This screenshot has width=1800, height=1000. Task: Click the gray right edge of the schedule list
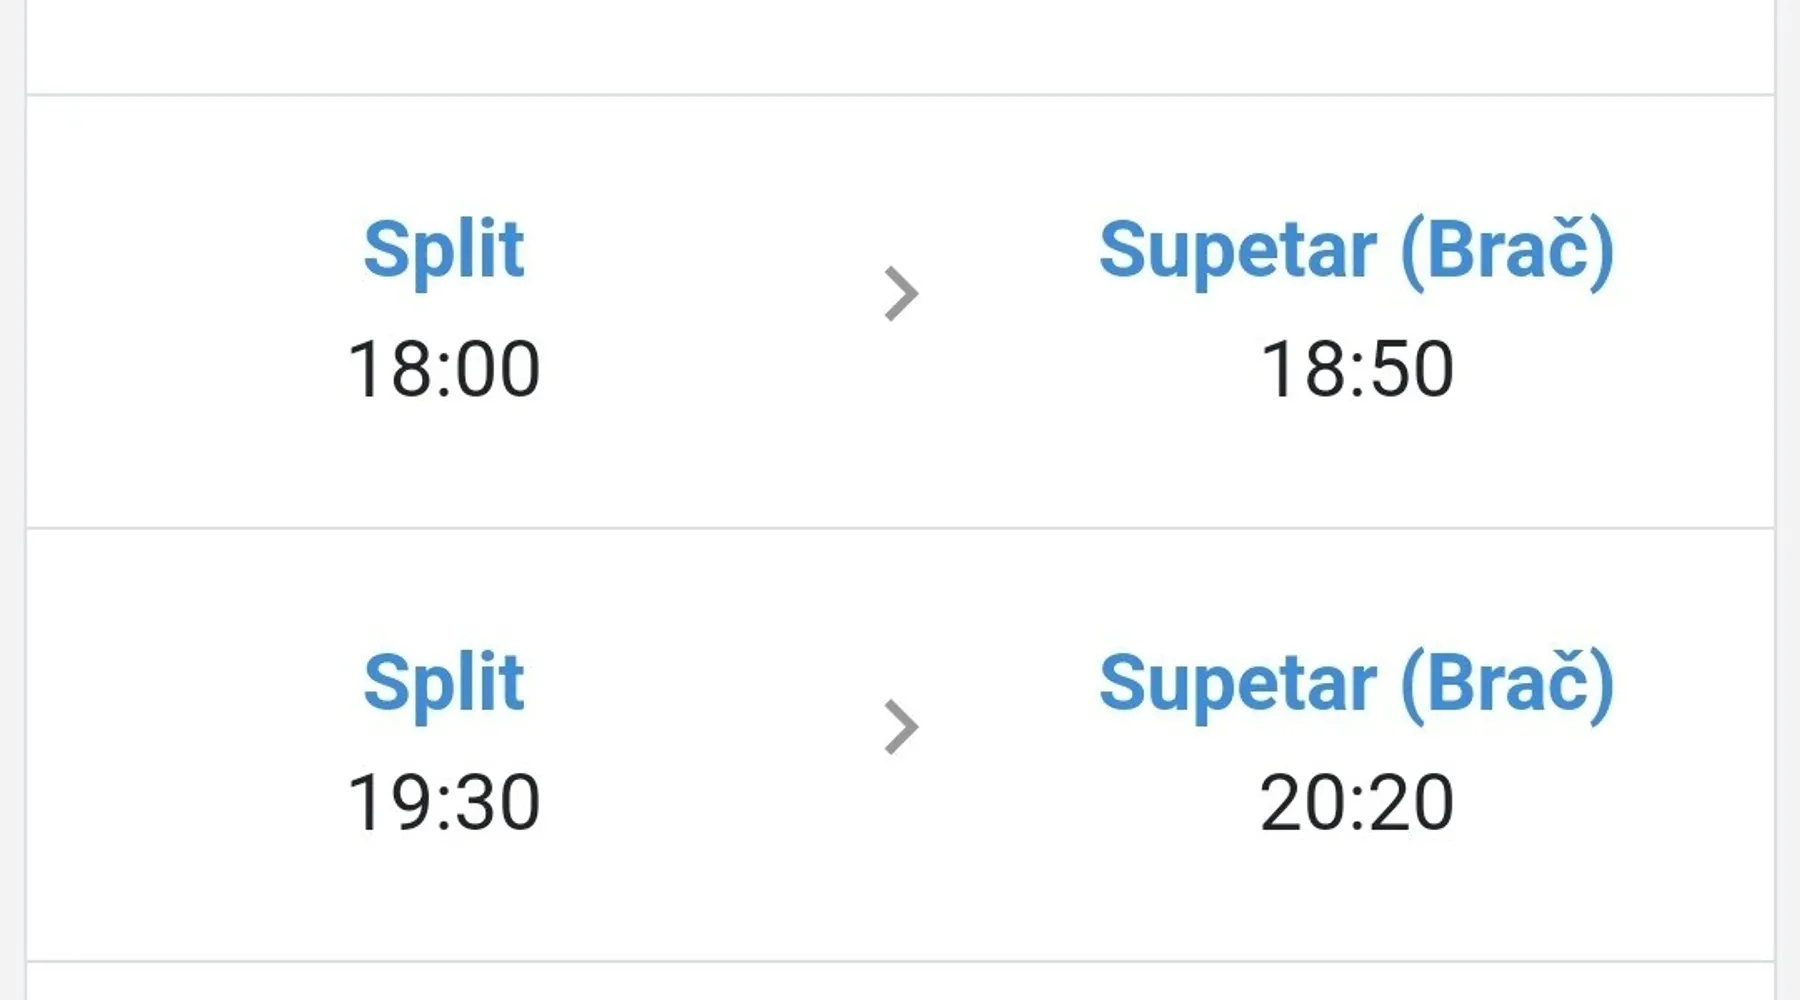(1788, 500)
